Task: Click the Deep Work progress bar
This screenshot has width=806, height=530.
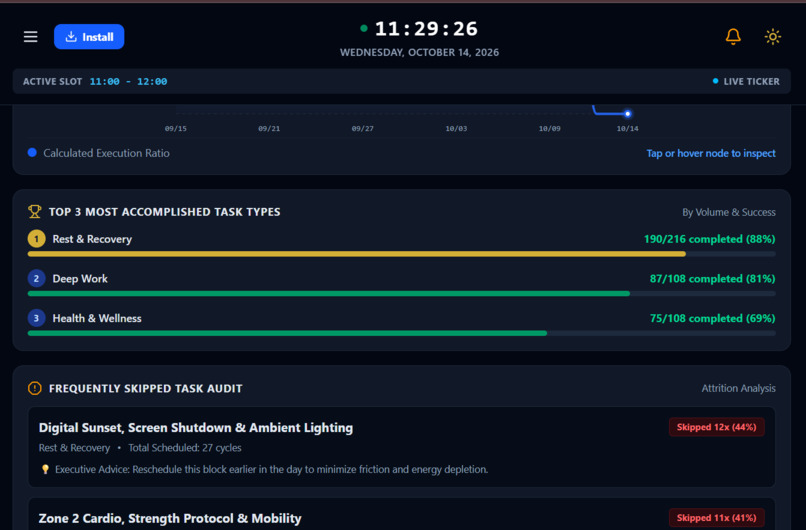Action: pos(401,294)
